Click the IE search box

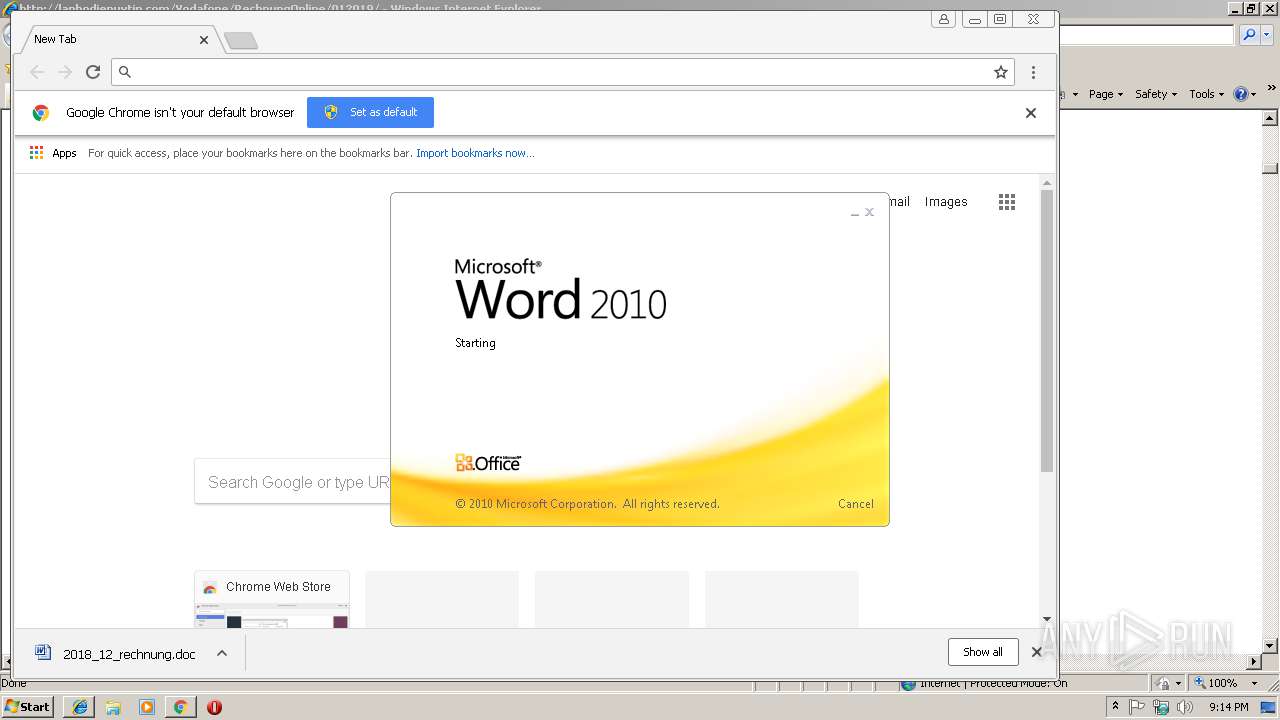pos(1147,35)
